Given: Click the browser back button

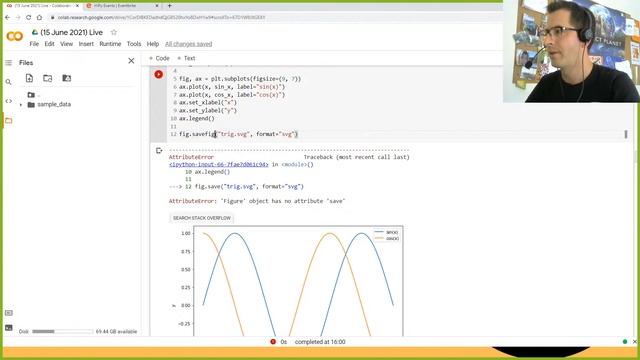Looking at the screenshot, I should click(x=7, y=18).
